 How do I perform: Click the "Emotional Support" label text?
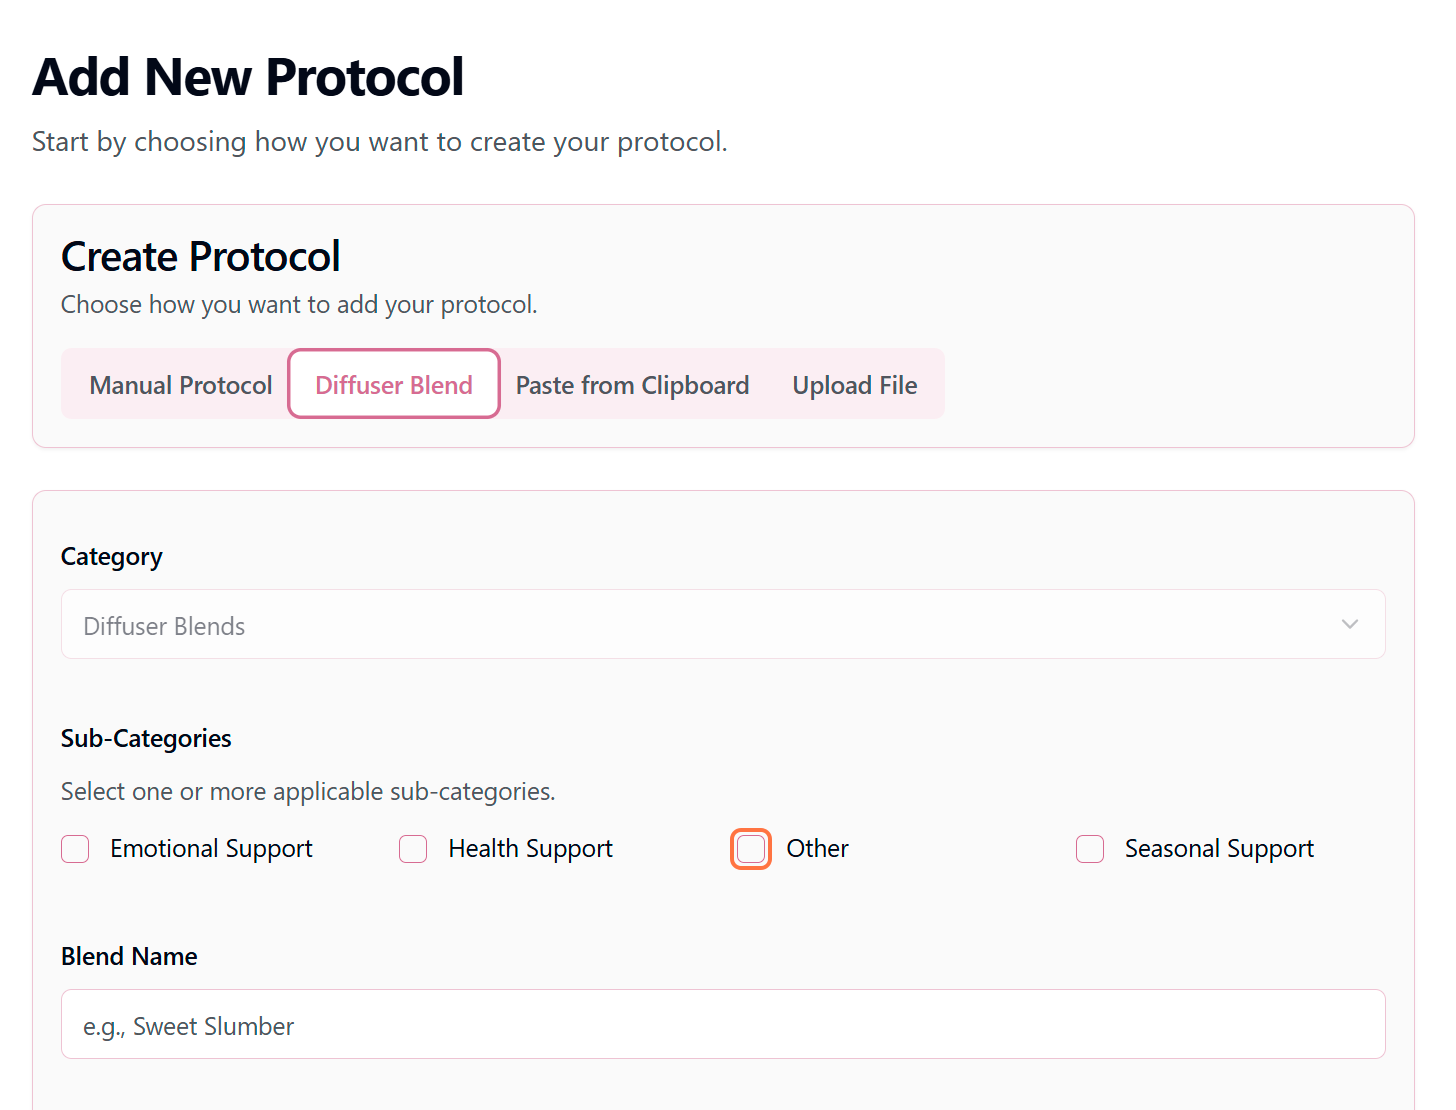point(211,849)
